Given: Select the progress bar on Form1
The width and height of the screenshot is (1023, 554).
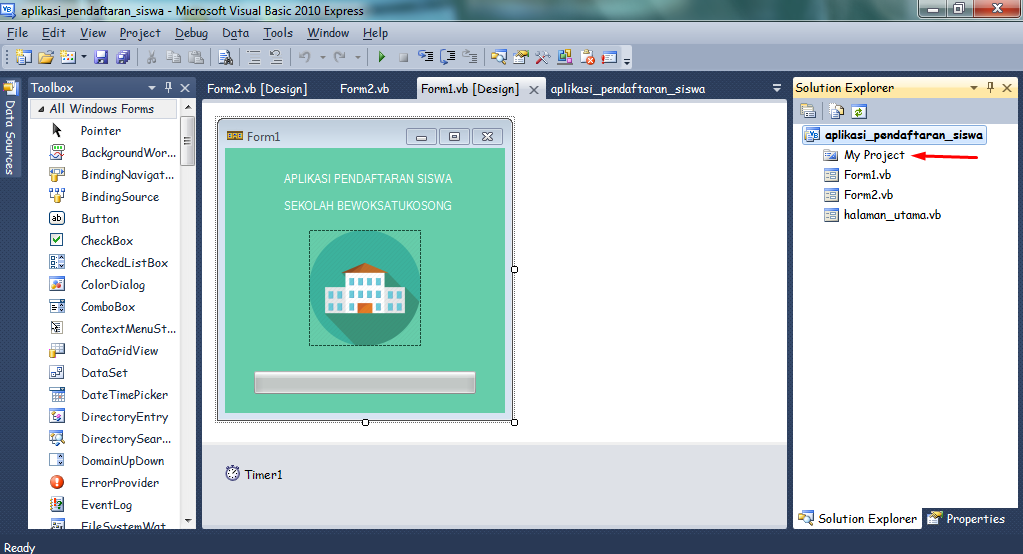Looking at the screenshot, I should pyautogui.click(x=365, y=382).
